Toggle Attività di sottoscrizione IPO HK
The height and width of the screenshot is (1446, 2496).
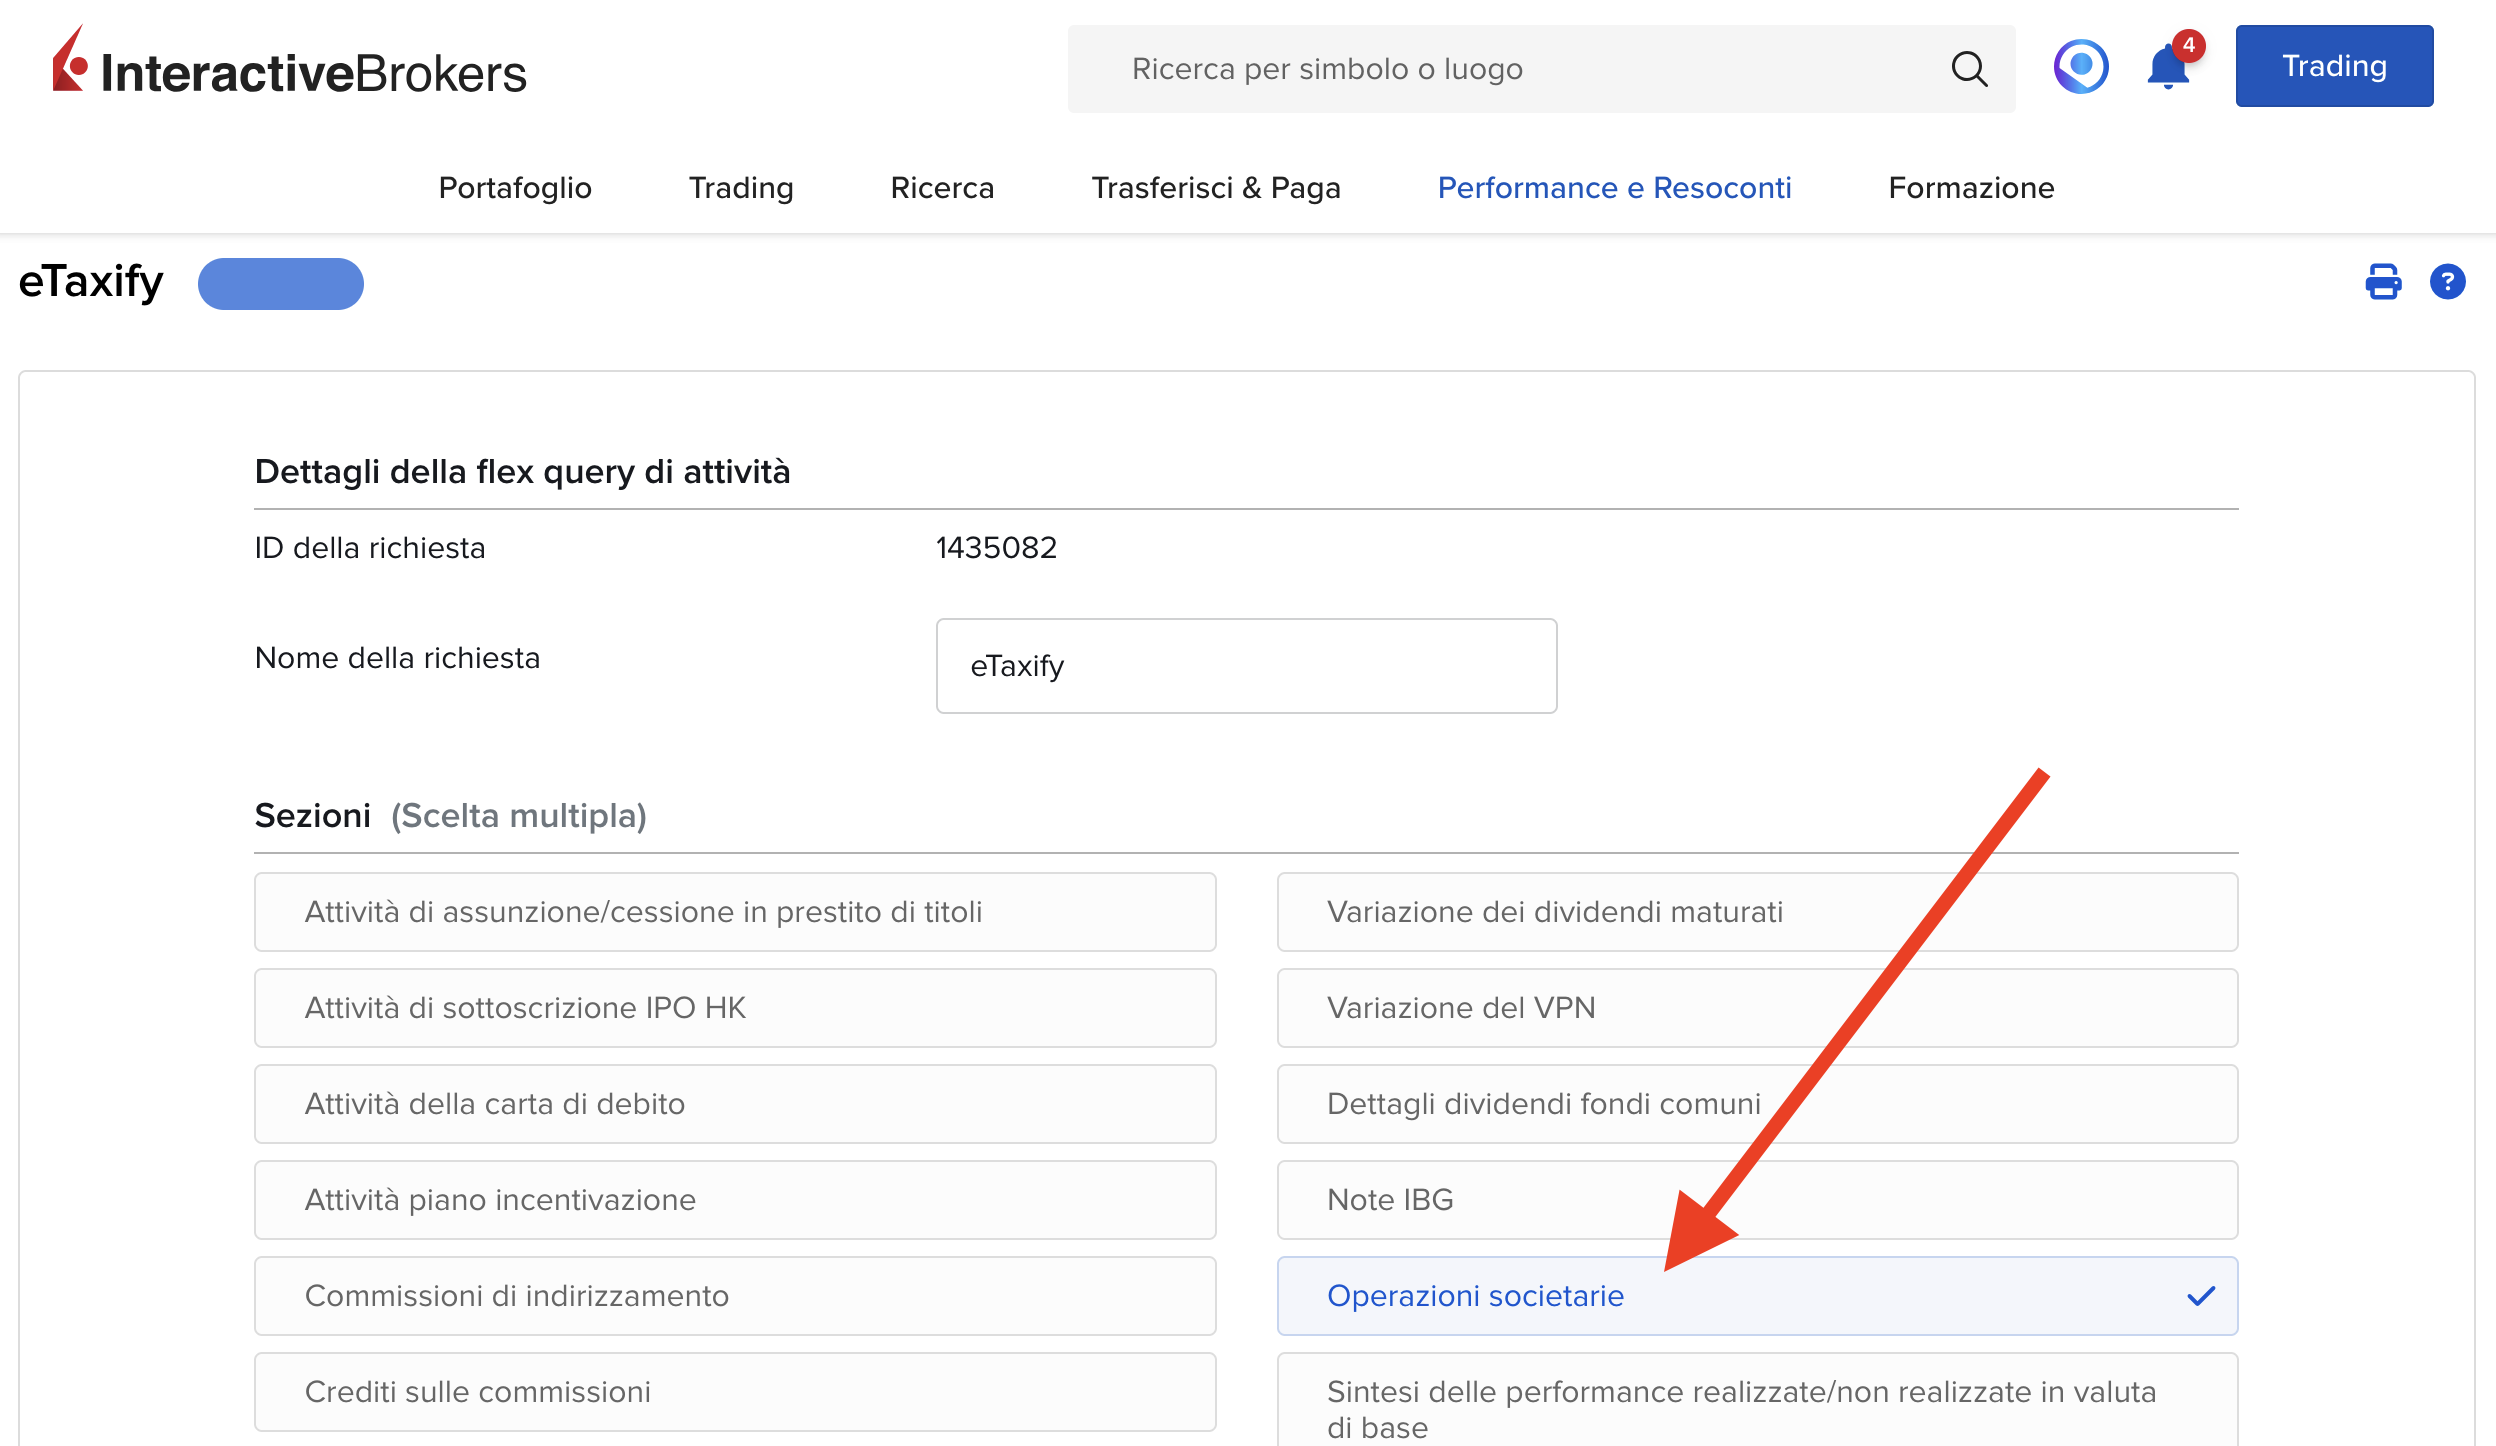(735, 1008)
